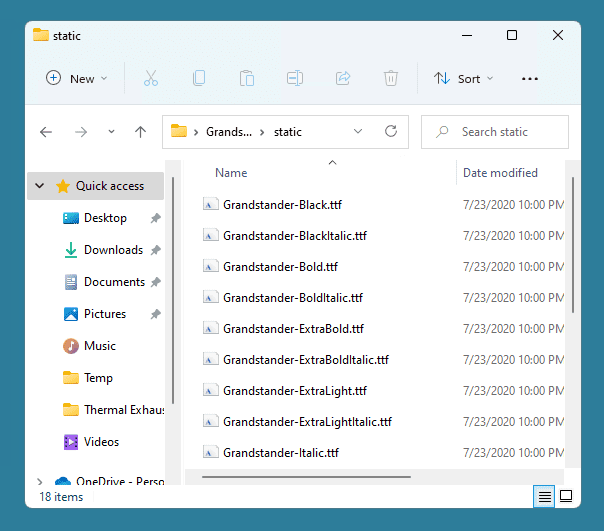Click the static breadcrumb segment
Screen dimensions: 604x531
tap(288, 132)
